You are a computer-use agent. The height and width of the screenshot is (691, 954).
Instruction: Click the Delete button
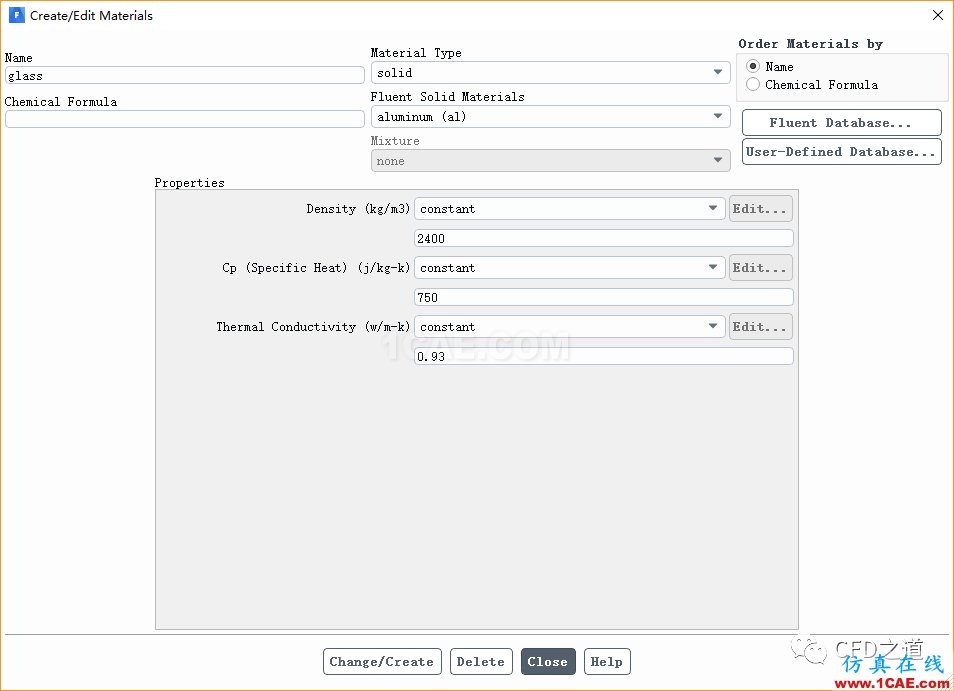pyautogui.click(x=481, y=662)
